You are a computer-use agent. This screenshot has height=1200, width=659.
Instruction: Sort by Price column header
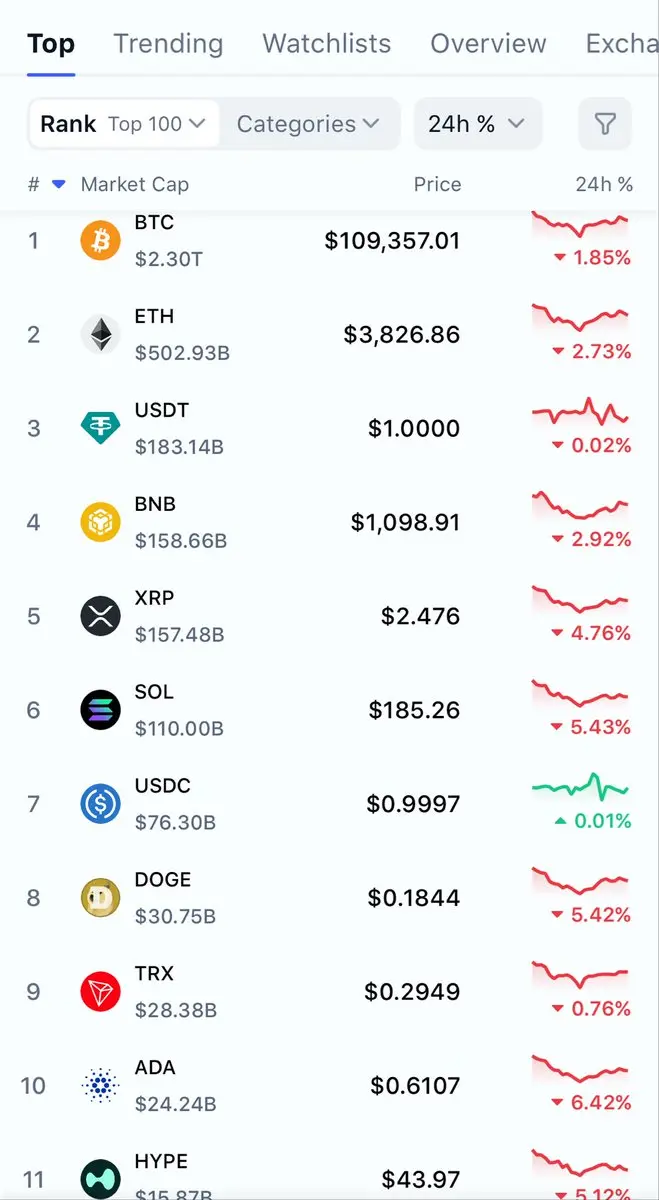pos(437,184)
